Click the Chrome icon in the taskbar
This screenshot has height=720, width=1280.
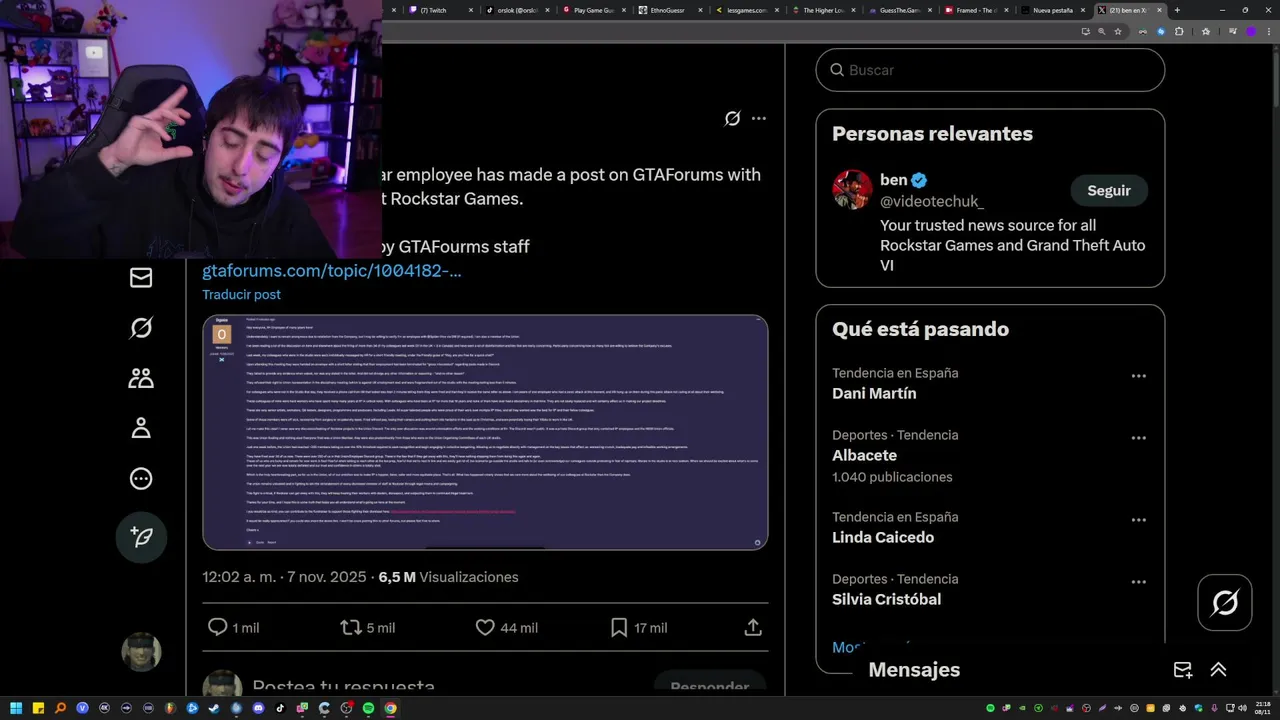(x=390, y=708)
